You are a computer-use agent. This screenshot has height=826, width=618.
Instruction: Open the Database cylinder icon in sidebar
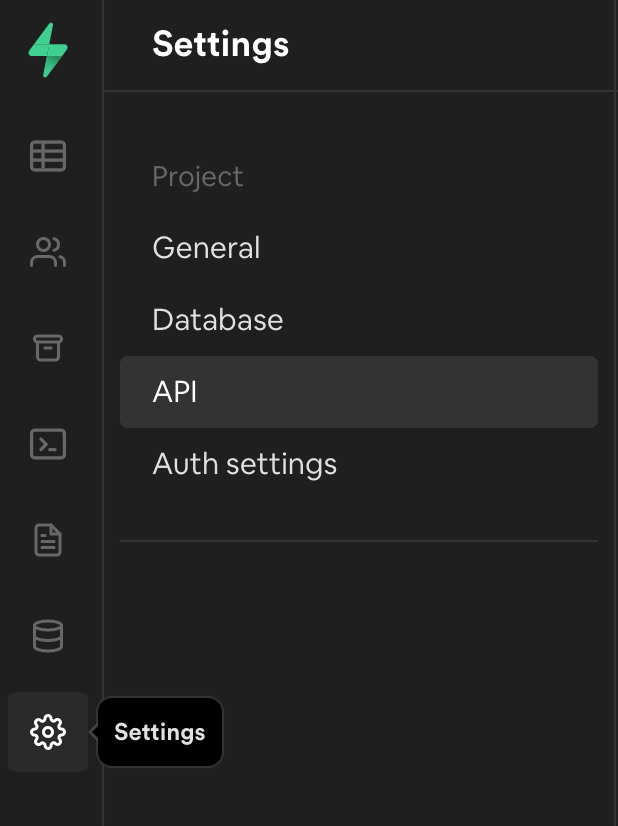pos(48,636)
